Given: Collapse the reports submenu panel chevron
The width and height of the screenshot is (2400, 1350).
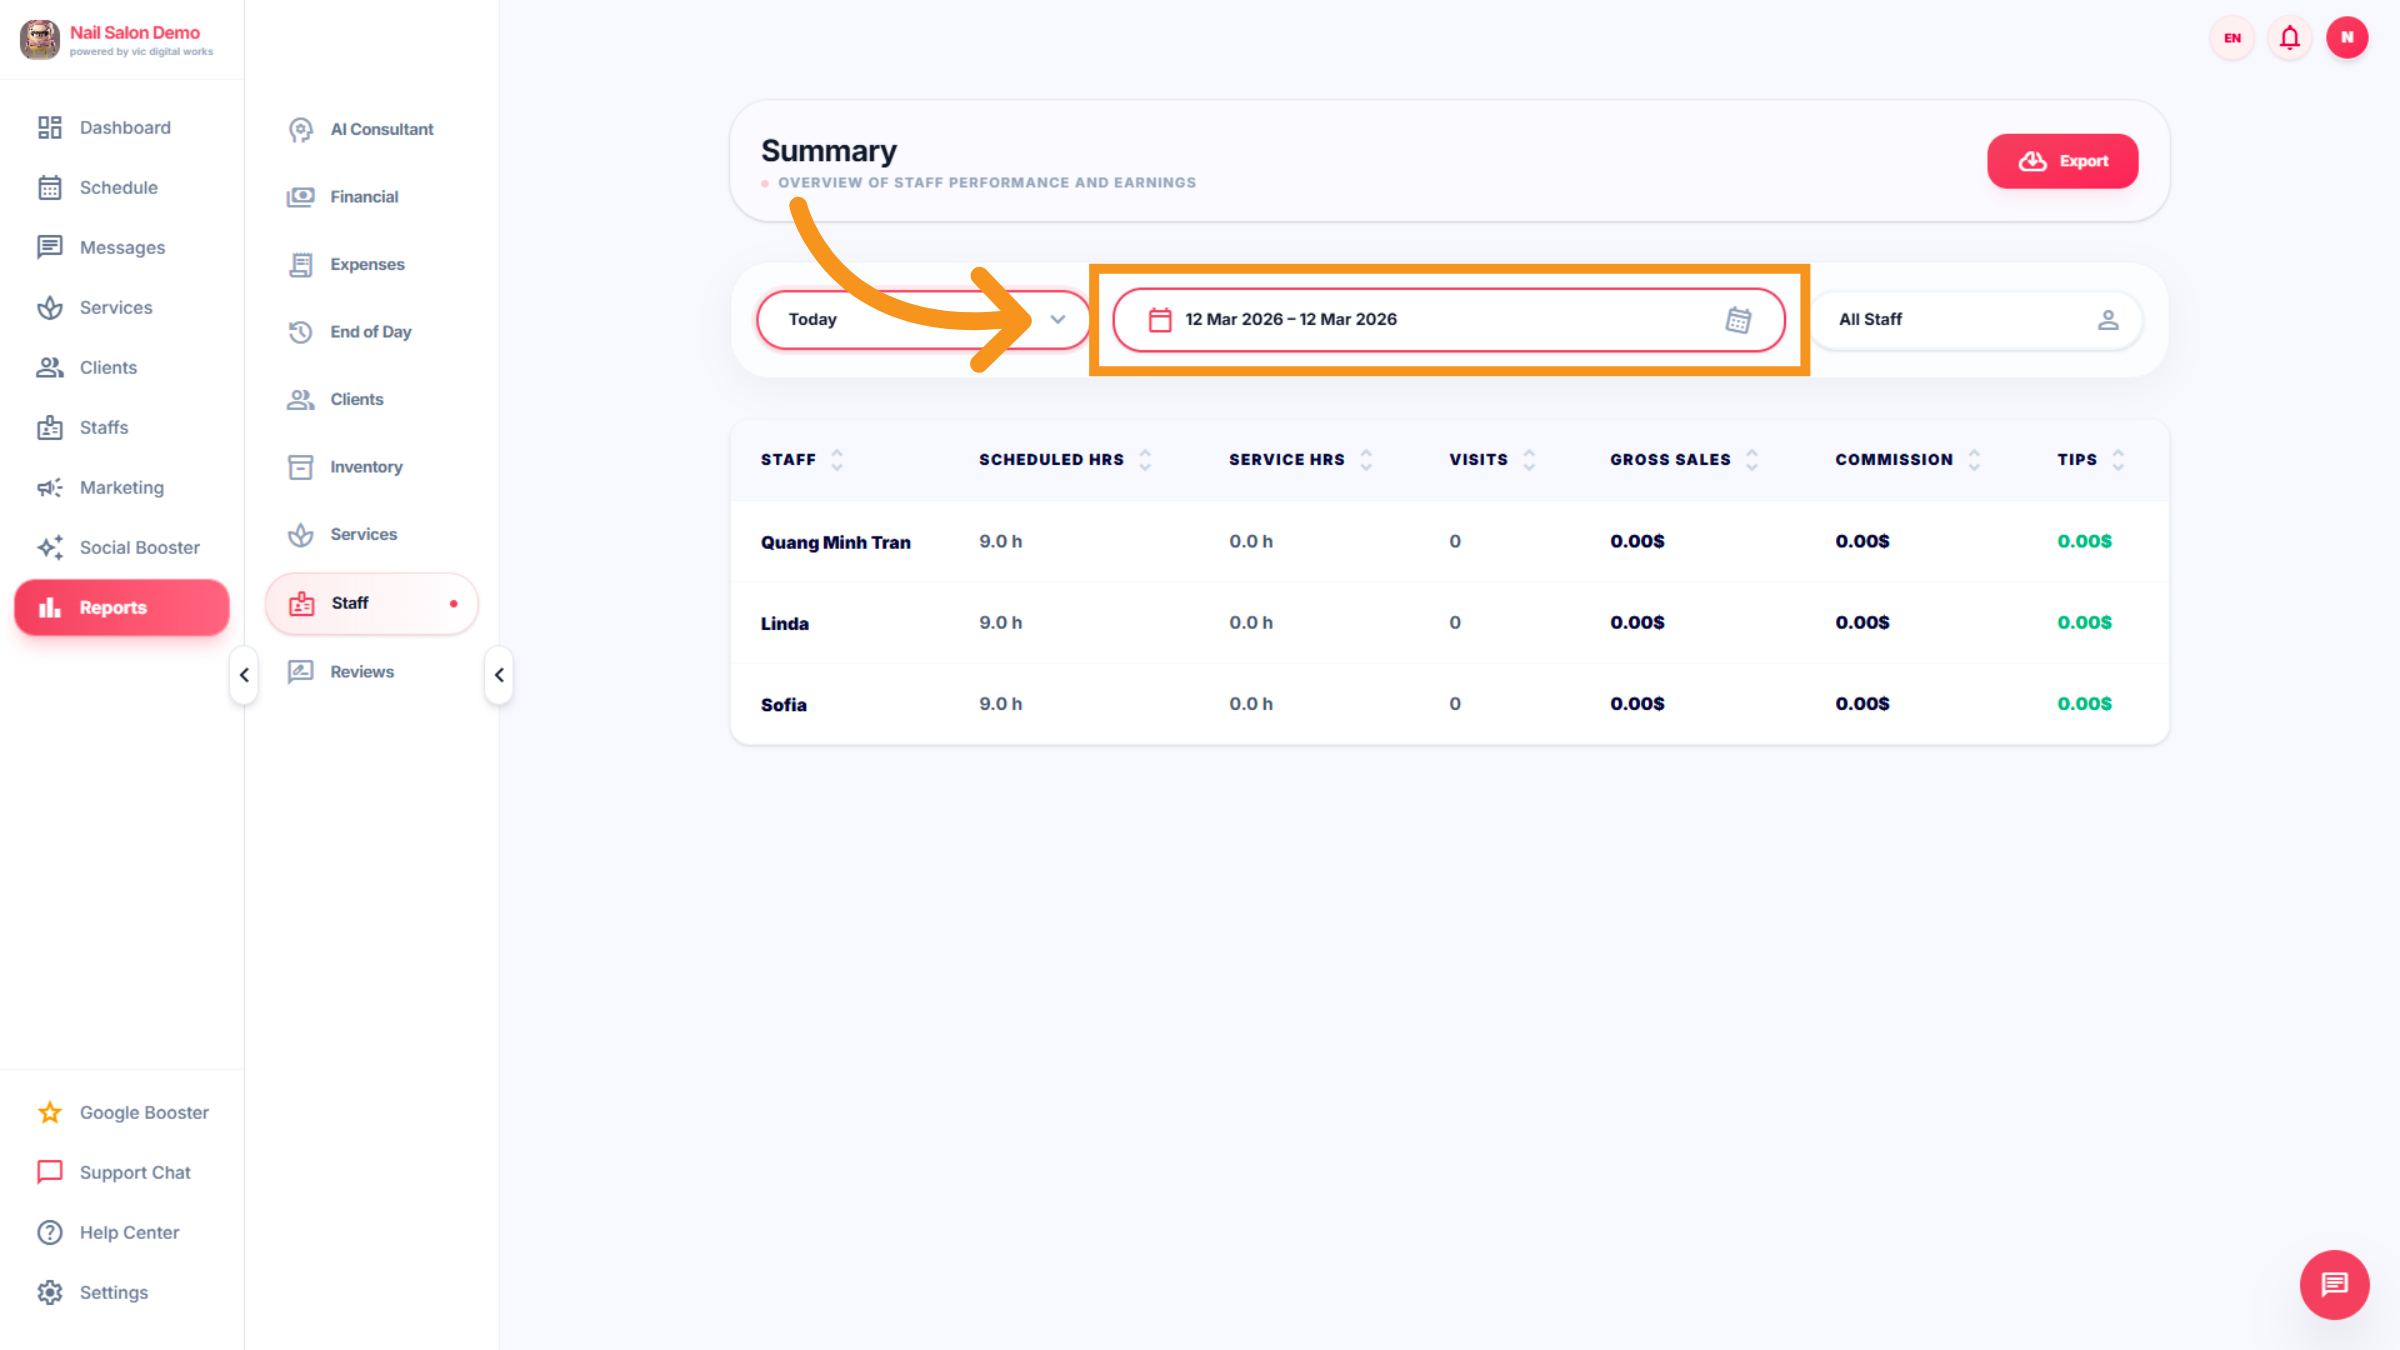Looking at the screenshot, I should pos(499,675).
